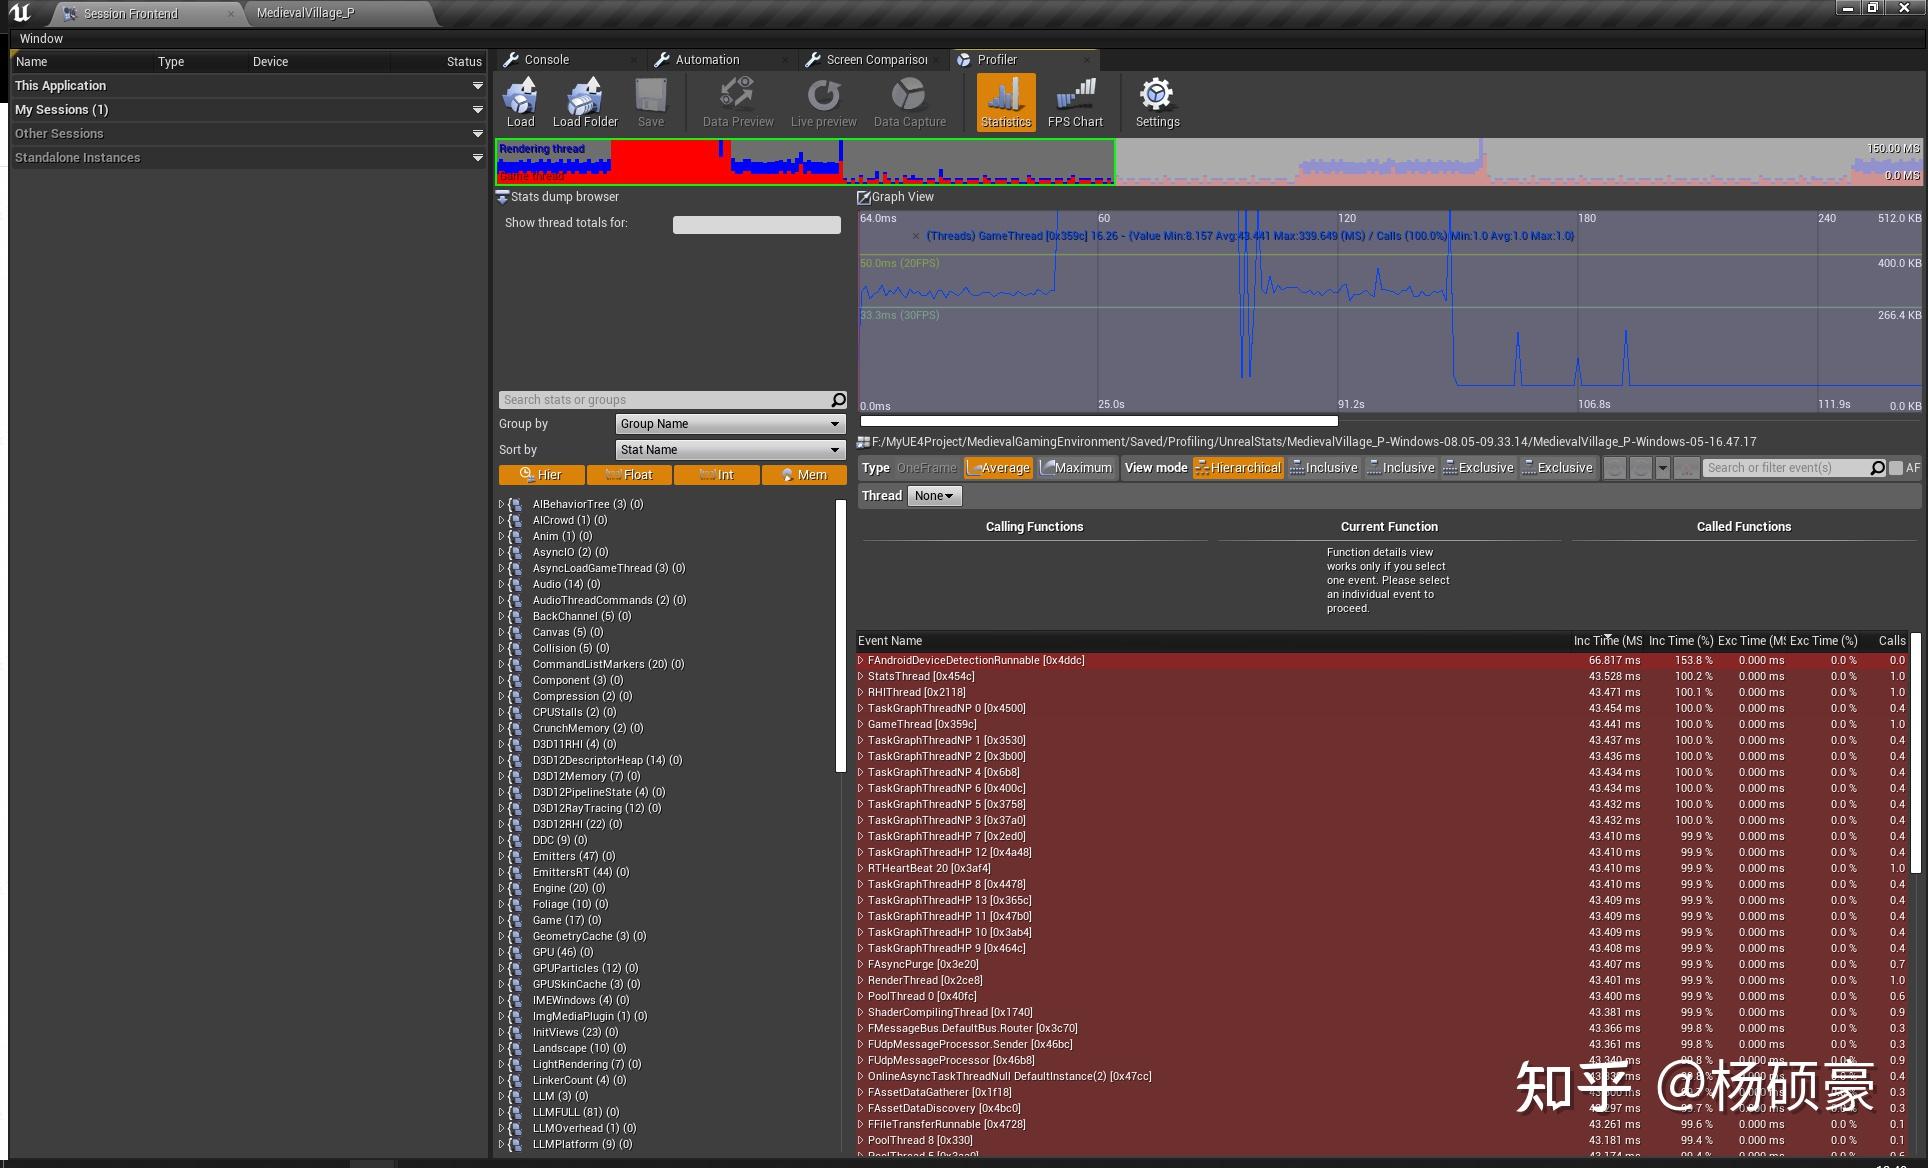The height and width of the screenshot is (1168, 1928).
Task: Expand the D3D12RHI stats group
Action: point(501,824)
